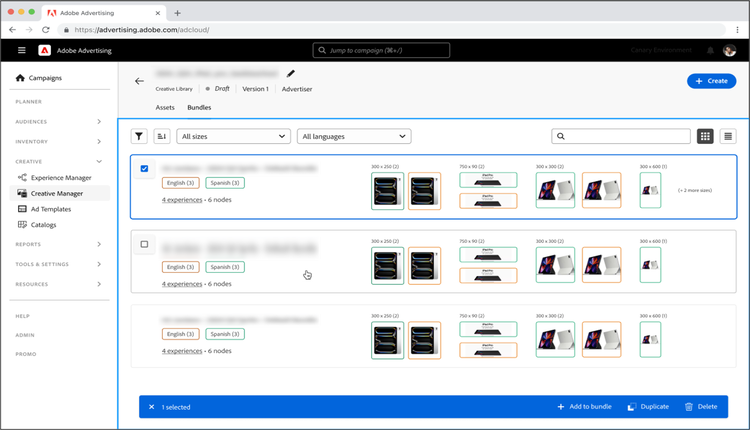The image size is (750, 430).
Task: Clear selection with the X in blue bar
Action: (x=152, y=407)
